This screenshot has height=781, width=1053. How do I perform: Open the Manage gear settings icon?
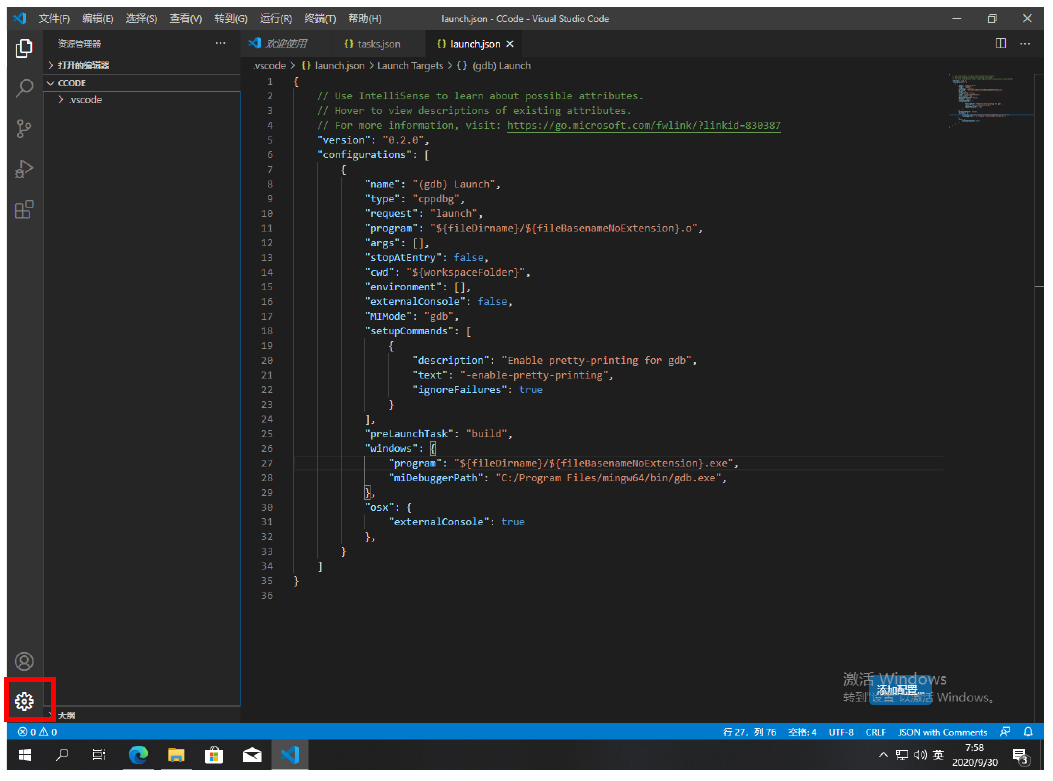[24, 702]
